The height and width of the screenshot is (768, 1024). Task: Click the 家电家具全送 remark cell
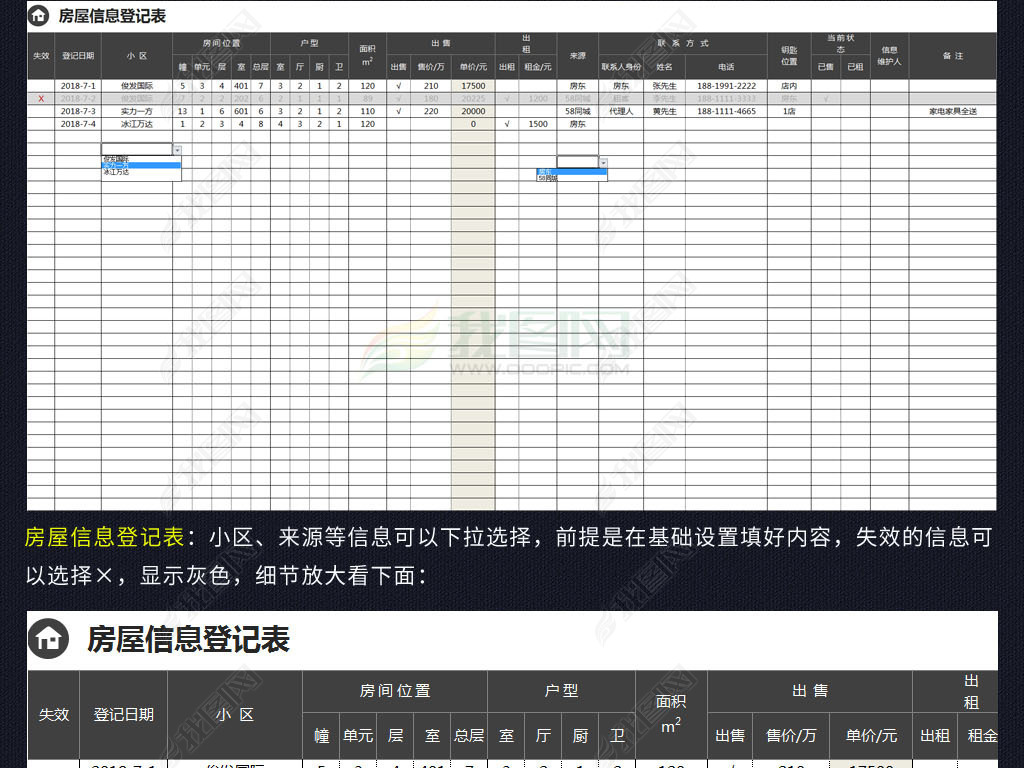[x=952, y=111]
